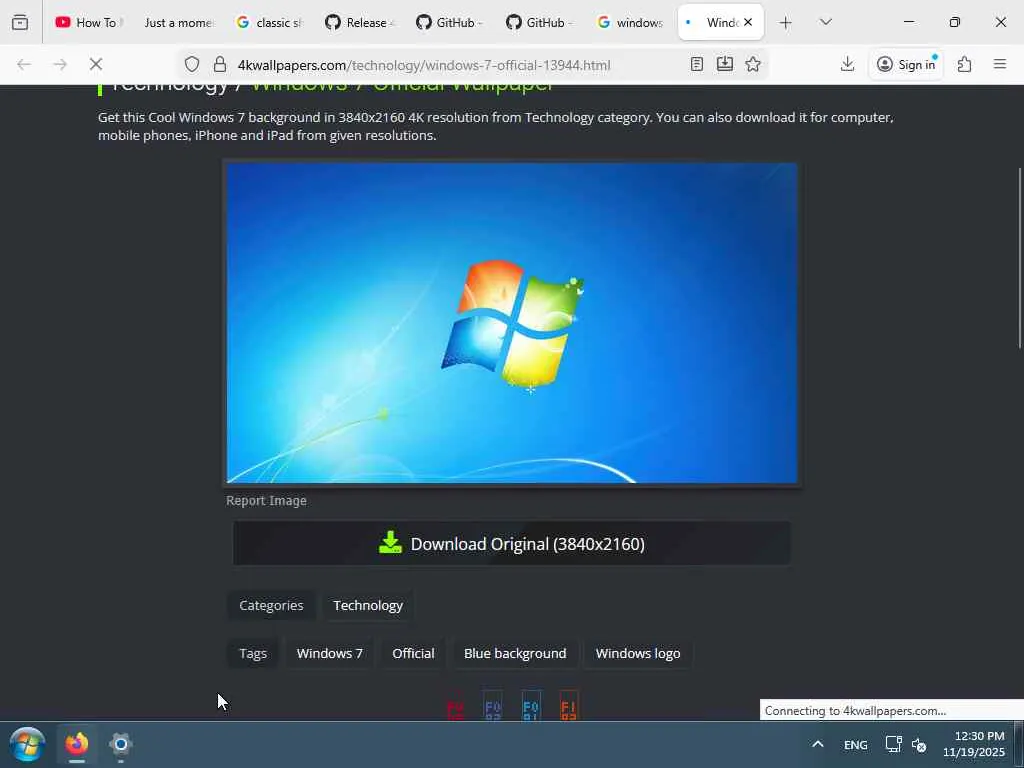This screenshot has height=768, width=1024.
Task: Open the clock showing 12:30 PM
Action: tap(974, 744)
